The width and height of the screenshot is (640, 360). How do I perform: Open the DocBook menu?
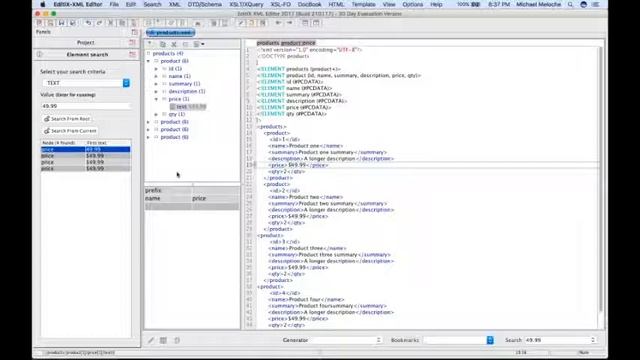click(x=309, y=4)
